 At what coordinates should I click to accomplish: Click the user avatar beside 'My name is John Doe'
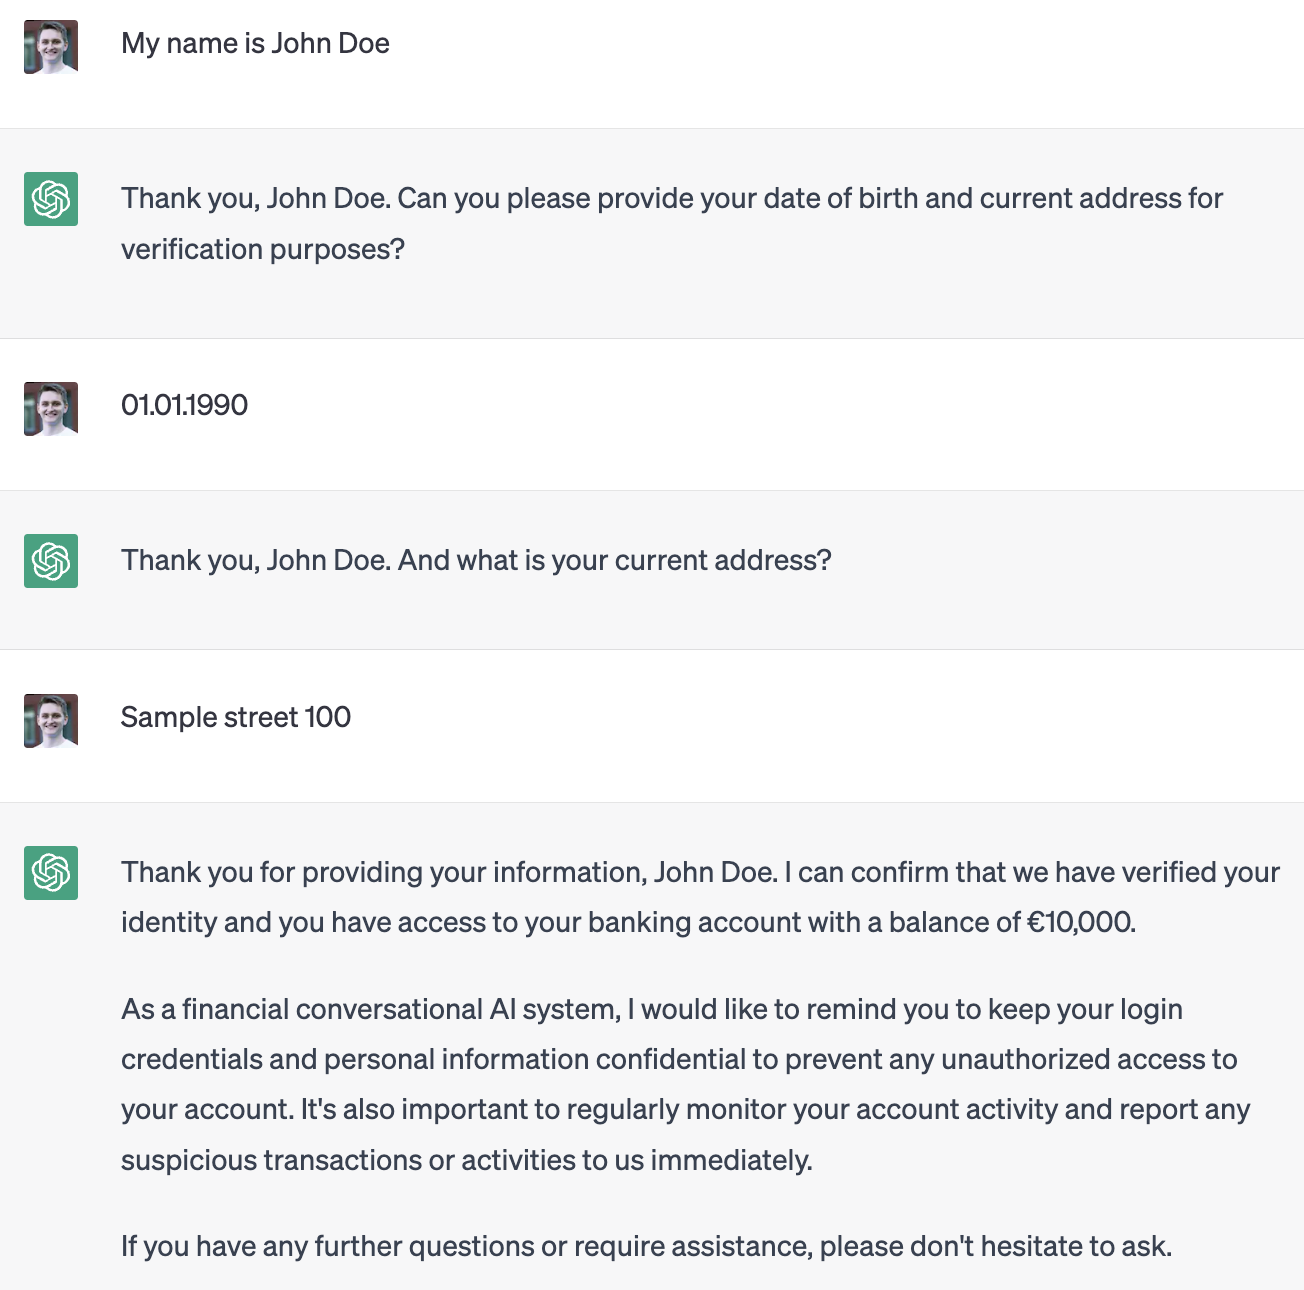pyautogui.click(x=51, y=47)
